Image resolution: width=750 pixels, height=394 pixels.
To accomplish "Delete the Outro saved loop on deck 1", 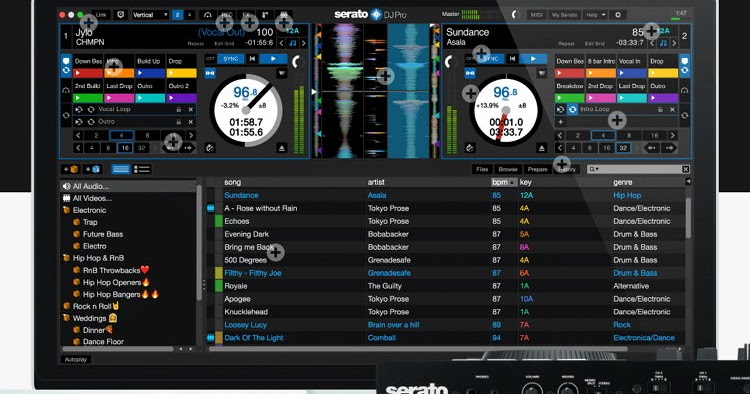I will [190, 122].
